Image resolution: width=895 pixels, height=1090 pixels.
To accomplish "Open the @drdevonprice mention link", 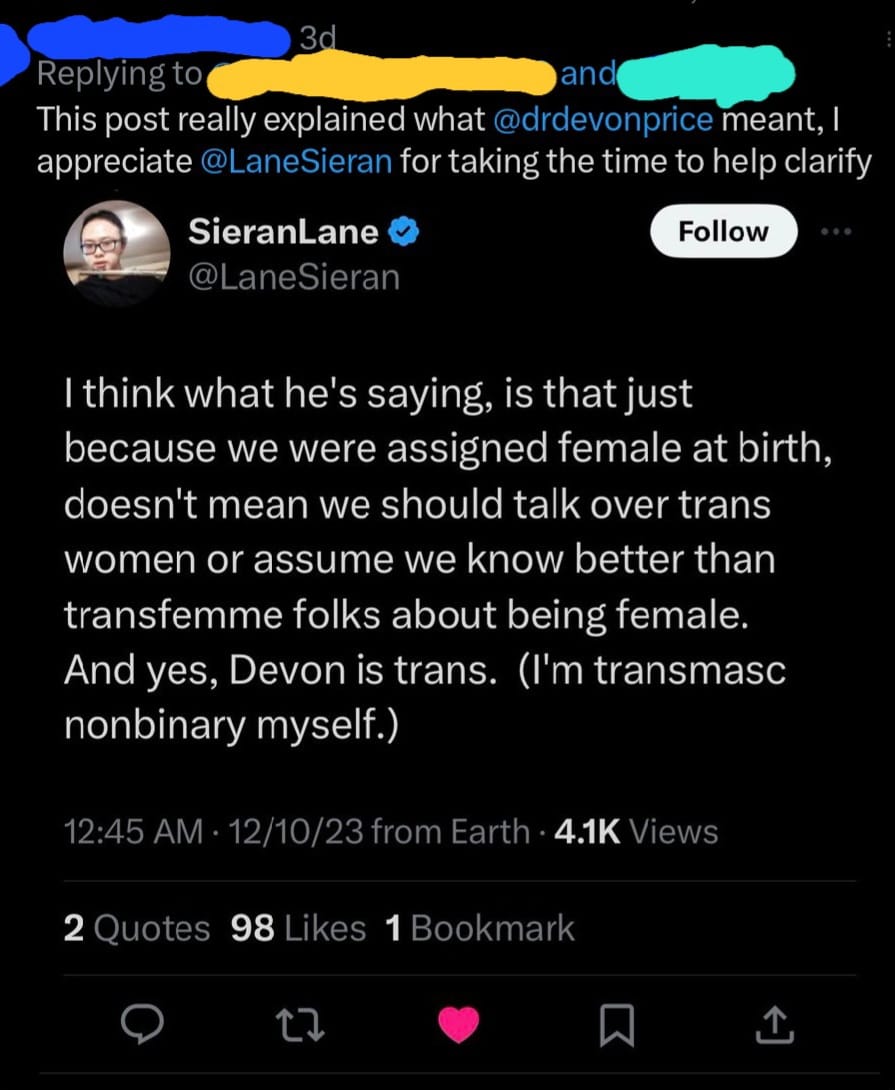I will (x=604, y=120).
